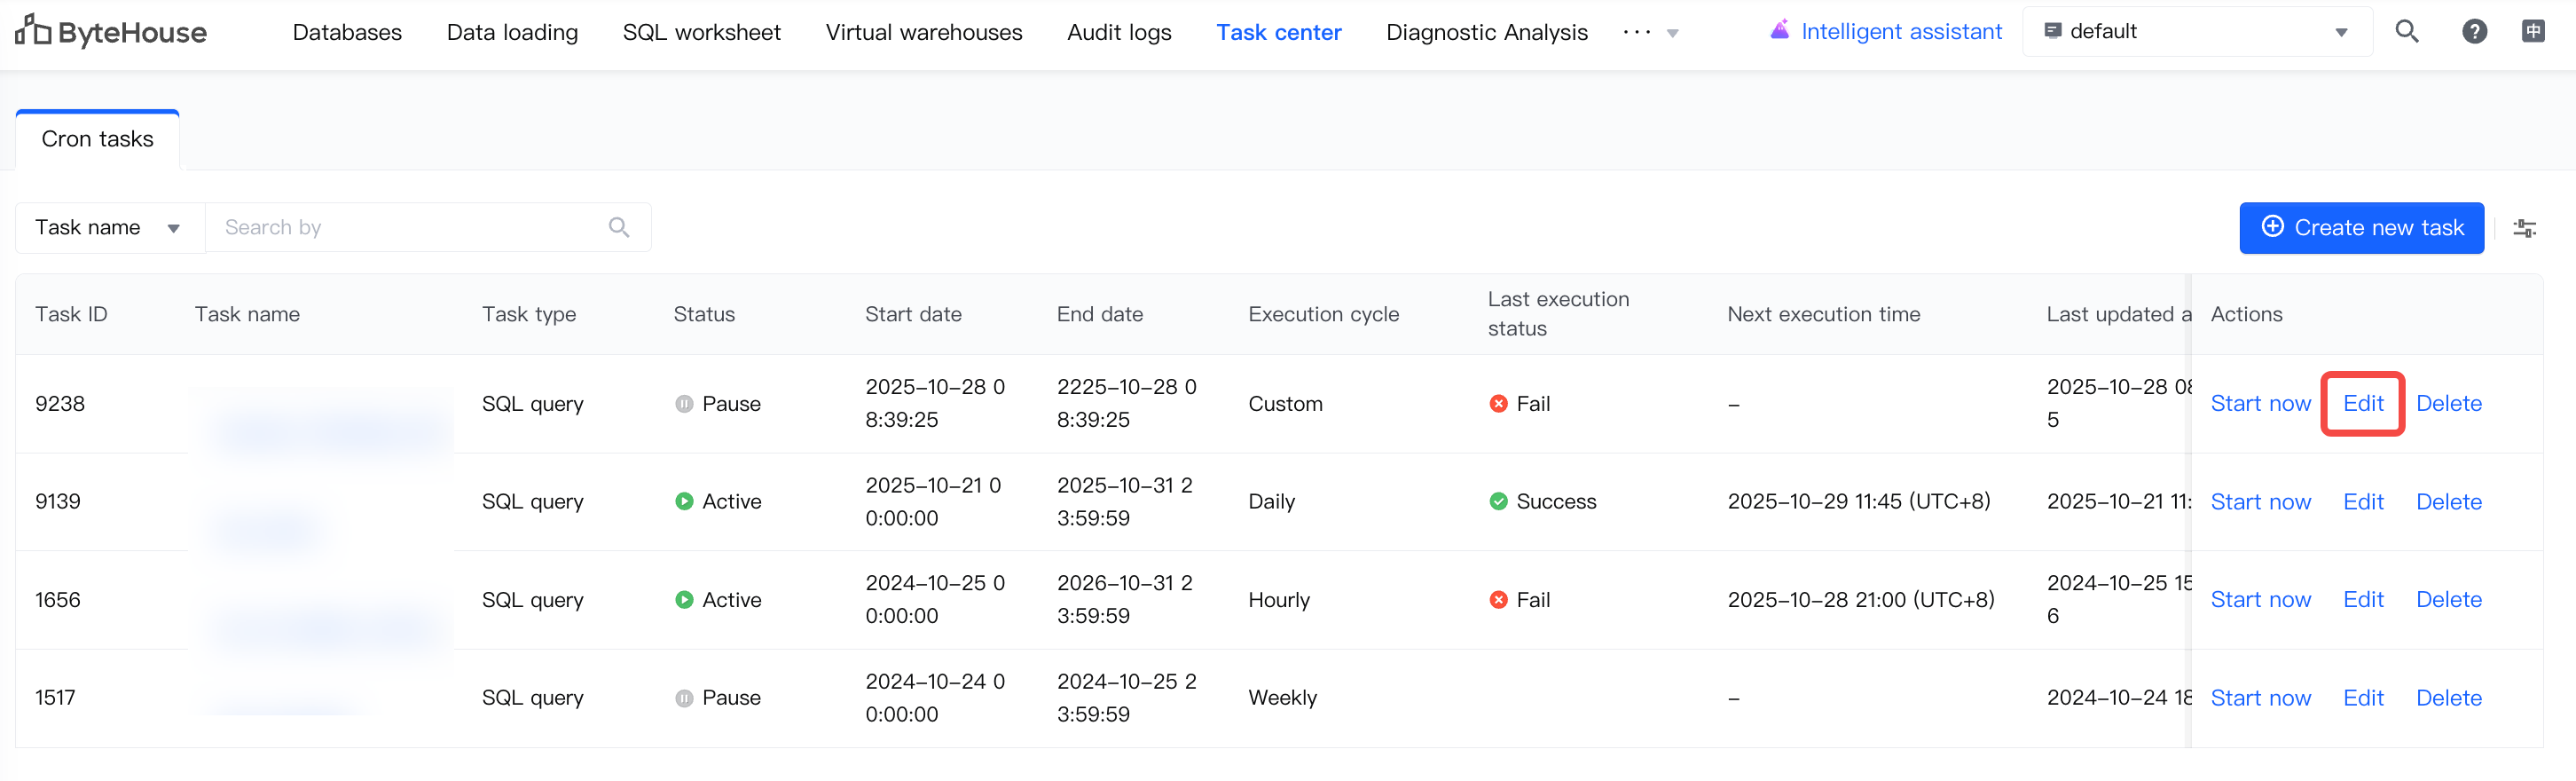Click Start now for task 9139
The image size is (2576, 781).
coord(2260,502)
